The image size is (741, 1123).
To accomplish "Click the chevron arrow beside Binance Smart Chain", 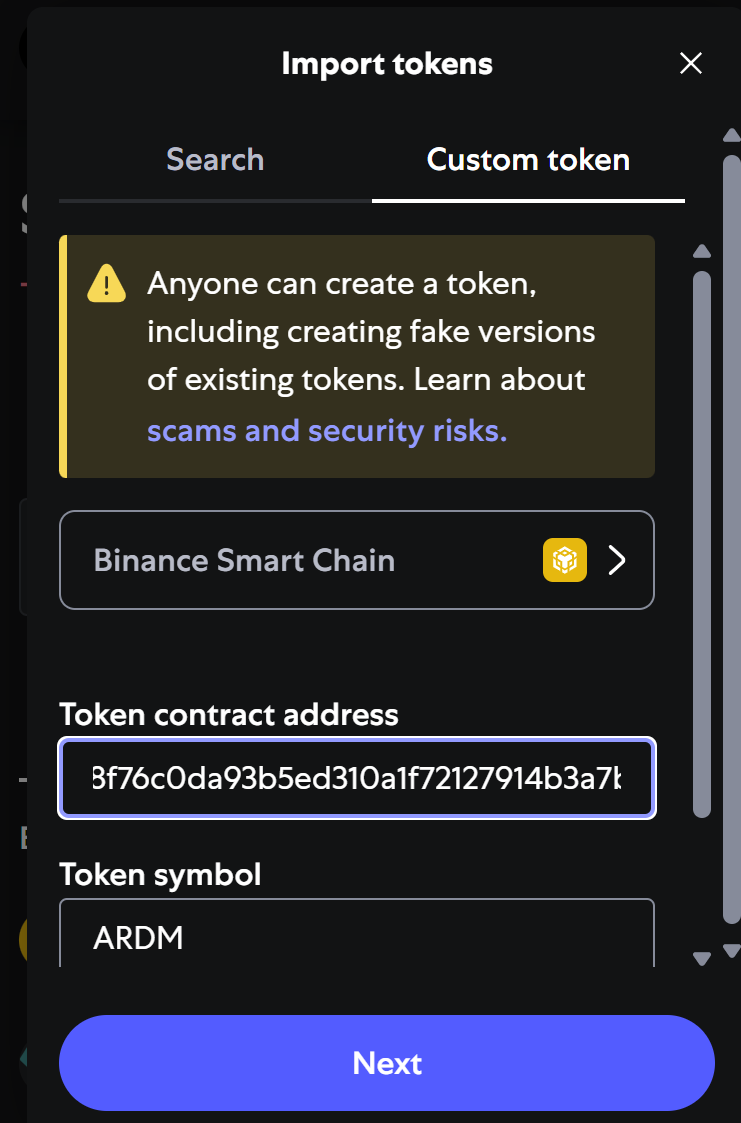I will (618, 560).
